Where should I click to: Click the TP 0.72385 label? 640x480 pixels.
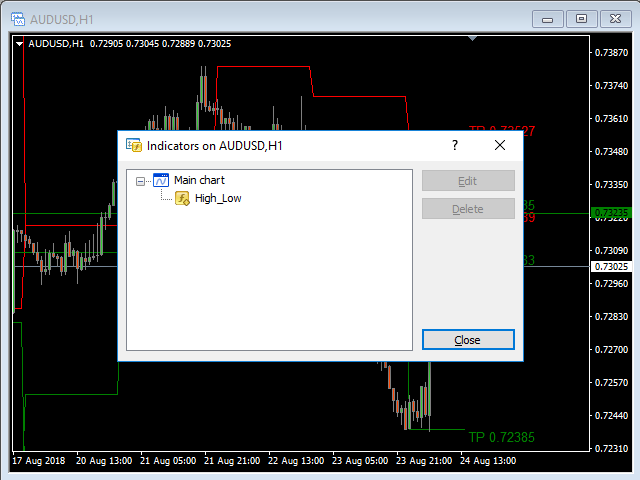click(x=502, y=438)
